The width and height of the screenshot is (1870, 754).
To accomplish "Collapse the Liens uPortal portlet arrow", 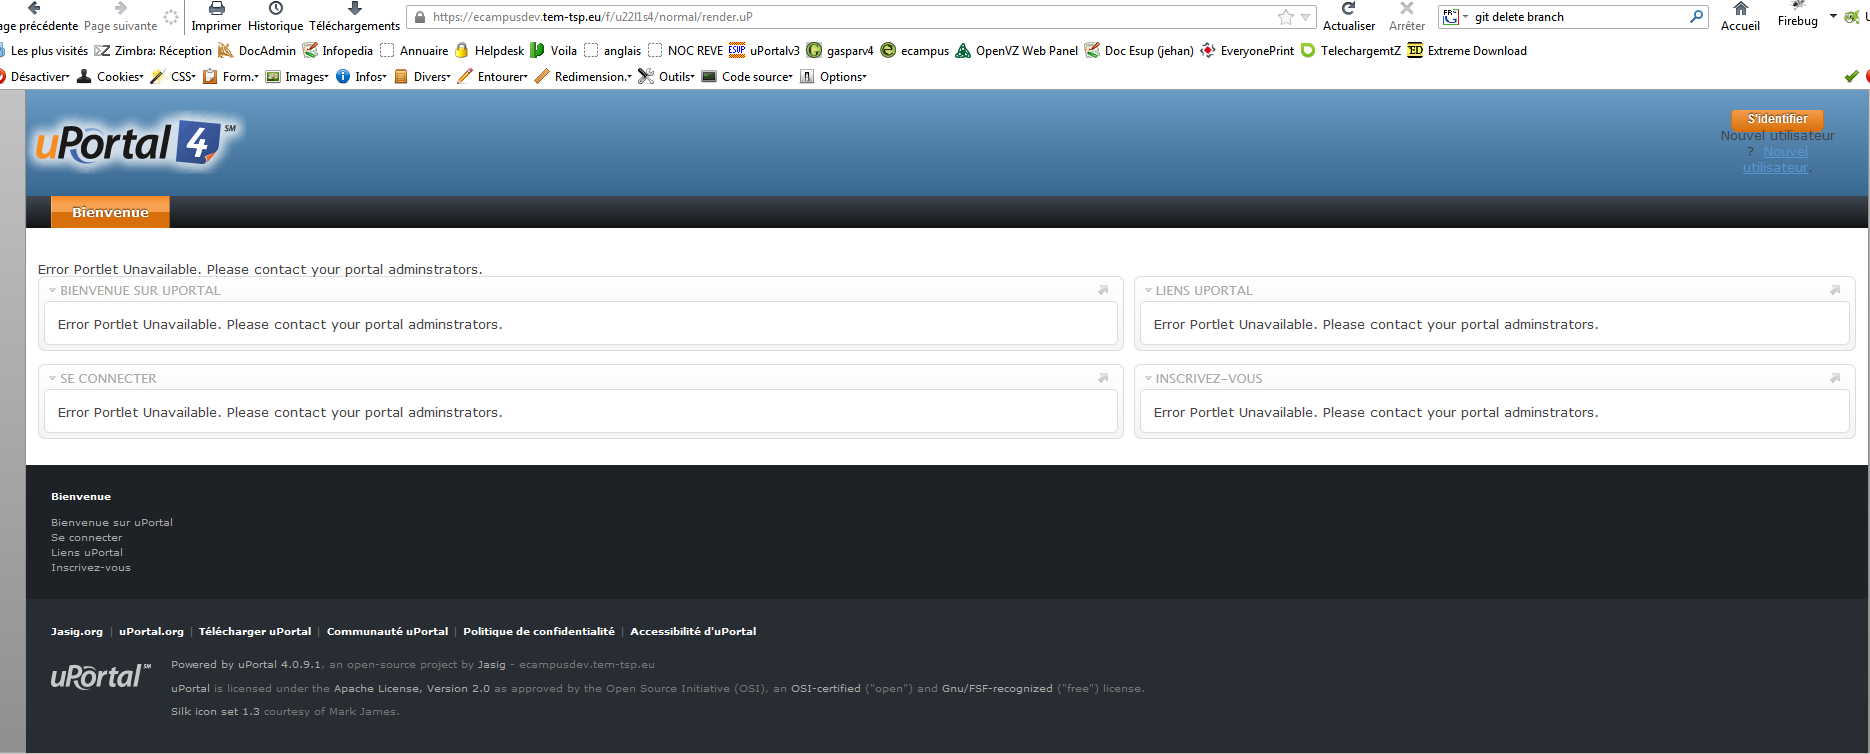I will pos(1149,291).
